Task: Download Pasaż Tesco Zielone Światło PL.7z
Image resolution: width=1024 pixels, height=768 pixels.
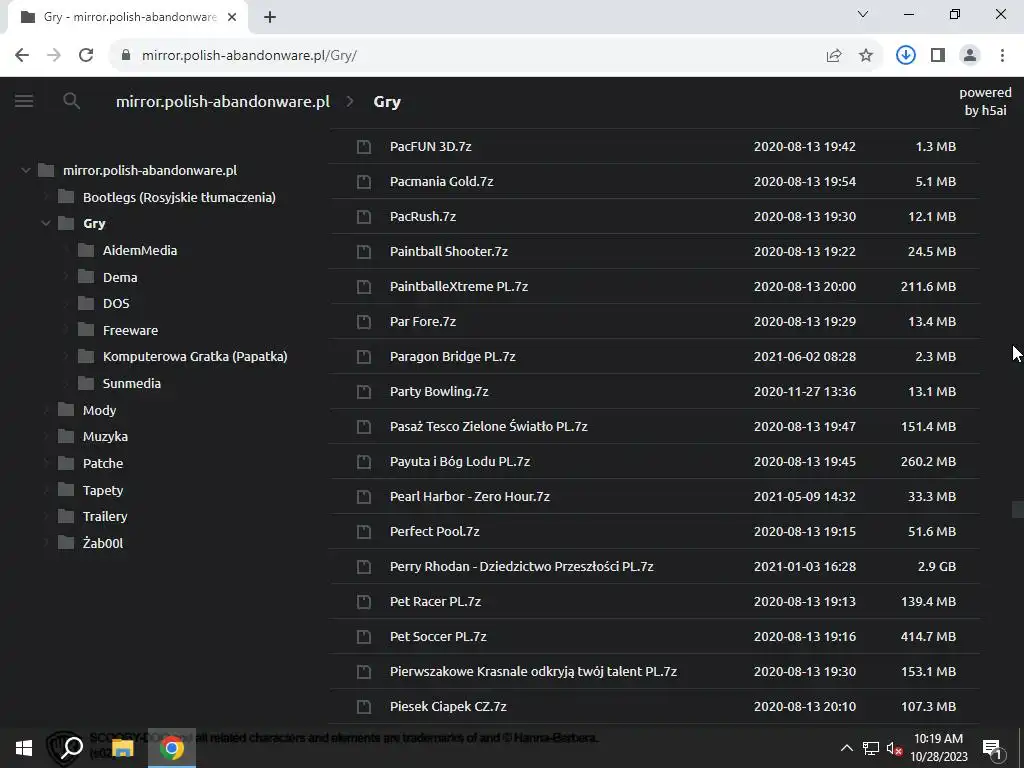Action: [x=488, y=426]
